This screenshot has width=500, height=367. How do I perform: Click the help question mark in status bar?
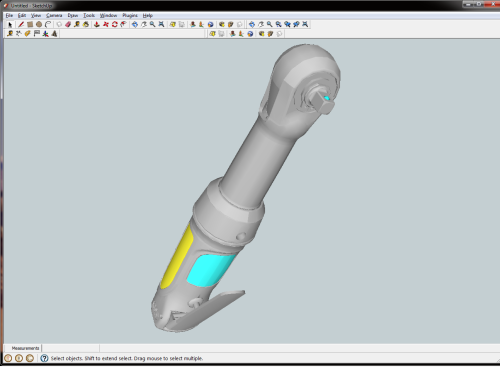(44, 358)
